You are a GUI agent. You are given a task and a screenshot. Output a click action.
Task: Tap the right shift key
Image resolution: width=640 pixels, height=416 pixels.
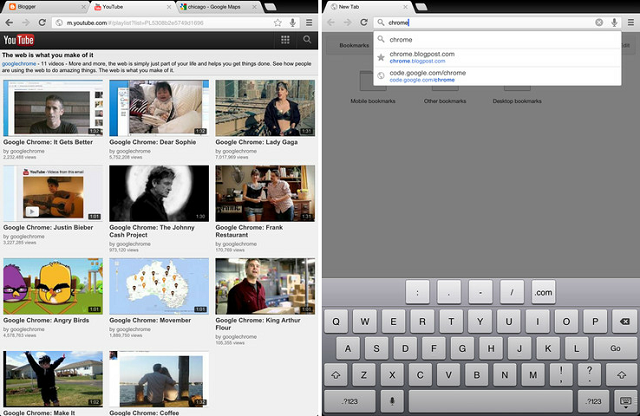(621, 375)
